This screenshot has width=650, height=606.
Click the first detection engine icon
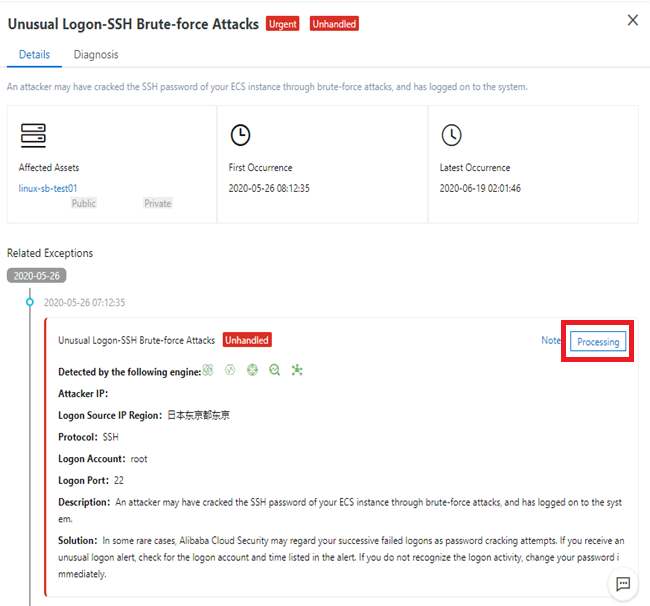pyautogui.click(x=208, y=370)
